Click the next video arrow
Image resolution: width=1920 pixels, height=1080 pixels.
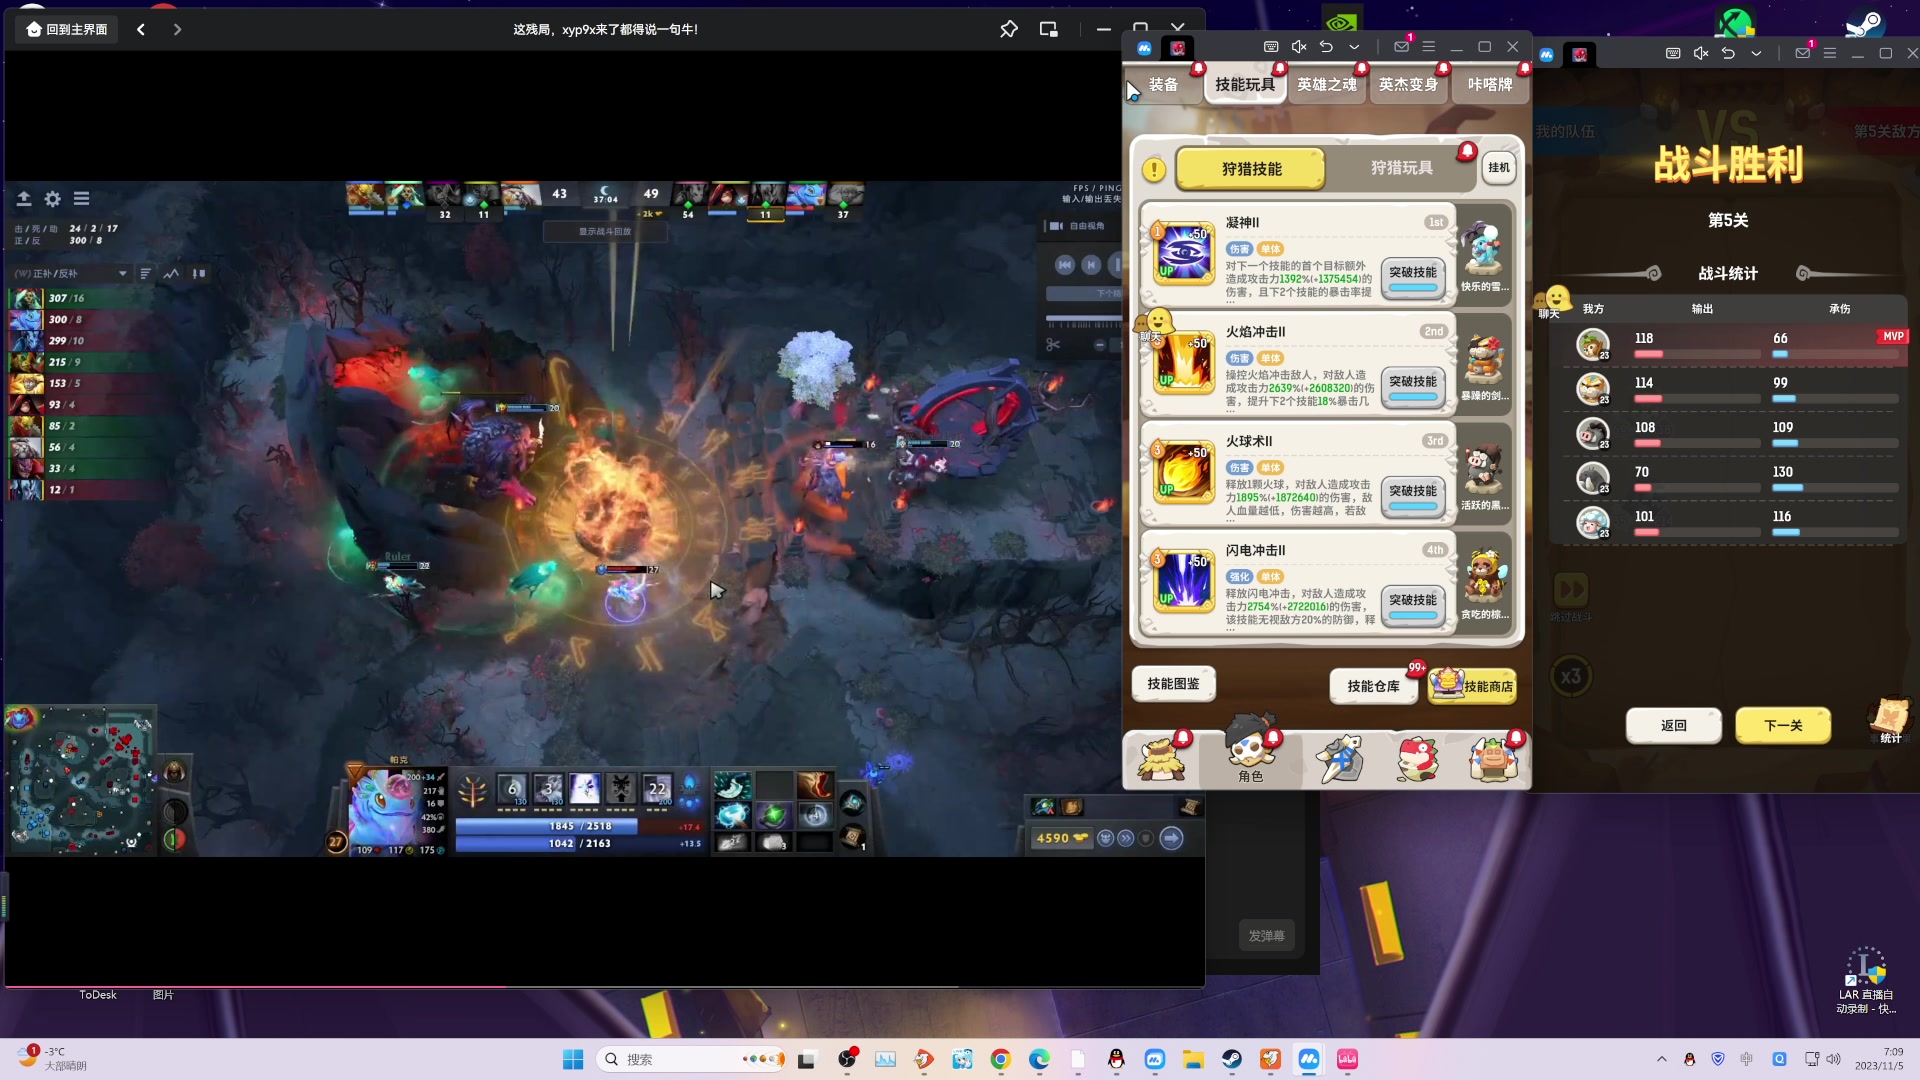(177, 29)
